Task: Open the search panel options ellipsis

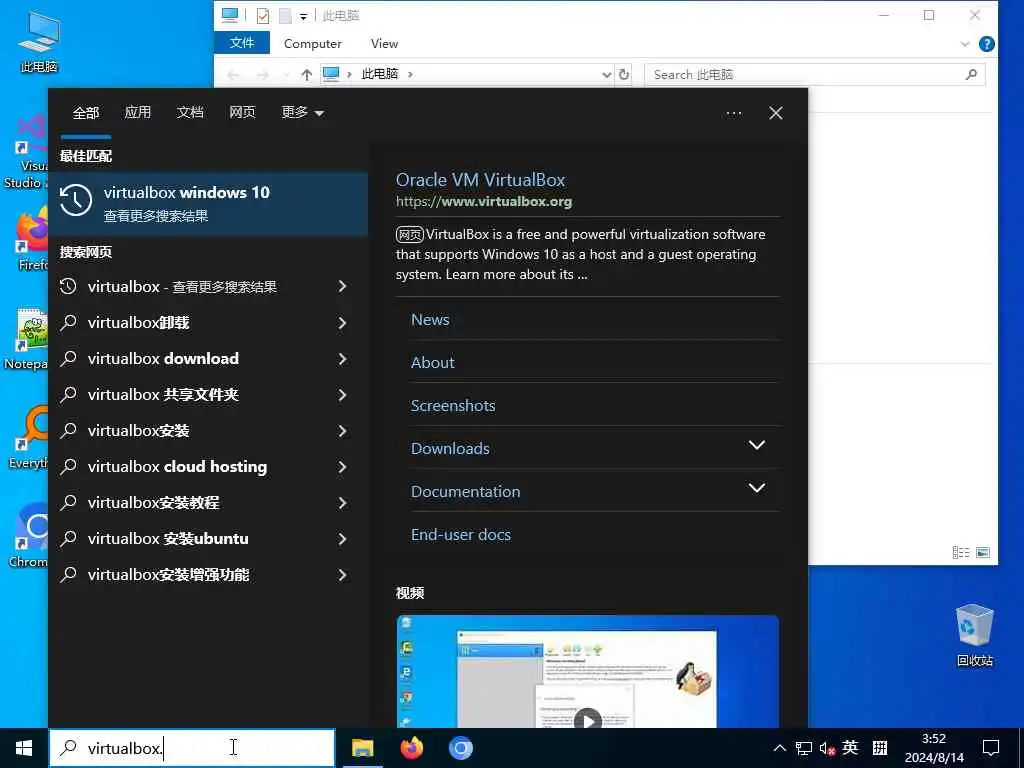Action: pos(733,113)
